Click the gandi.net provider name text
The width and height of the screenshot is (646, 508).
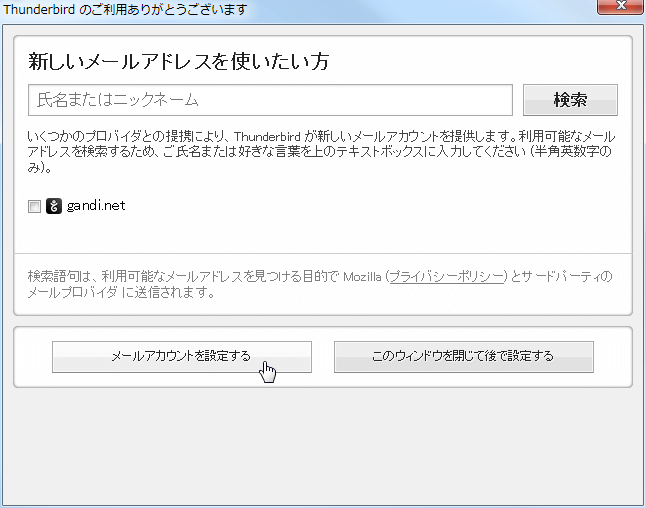[96, 206]
